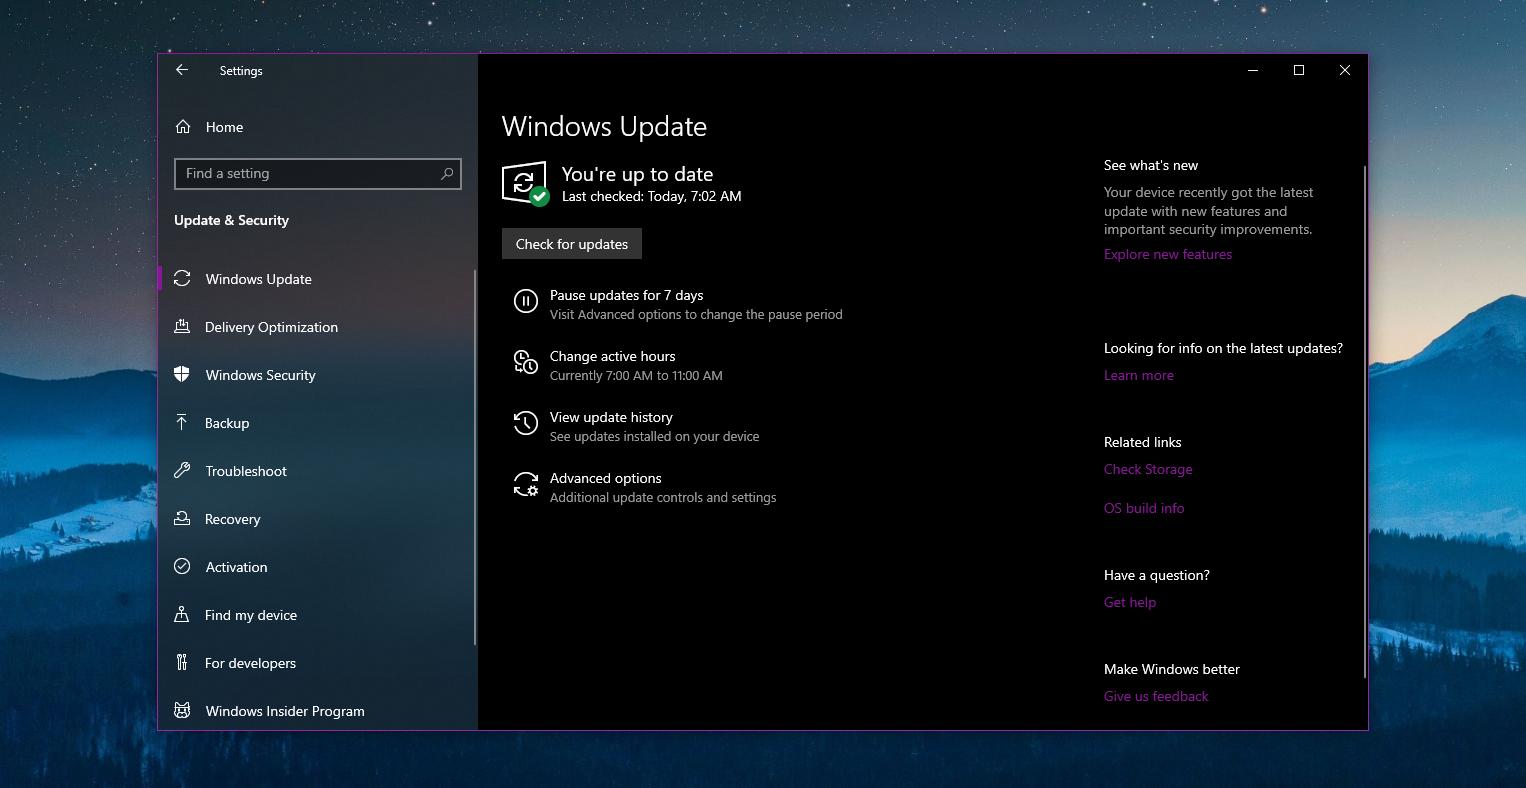Click the Windows Insider Program icon
This screenshot has width=1526, height=788.
(x=182, y=711)
